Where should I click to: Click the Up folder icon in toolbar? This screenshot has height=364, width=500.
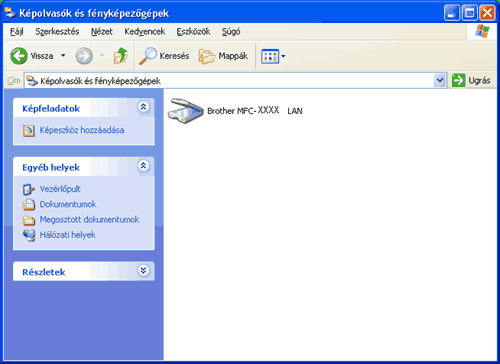(x=121, y=56)
